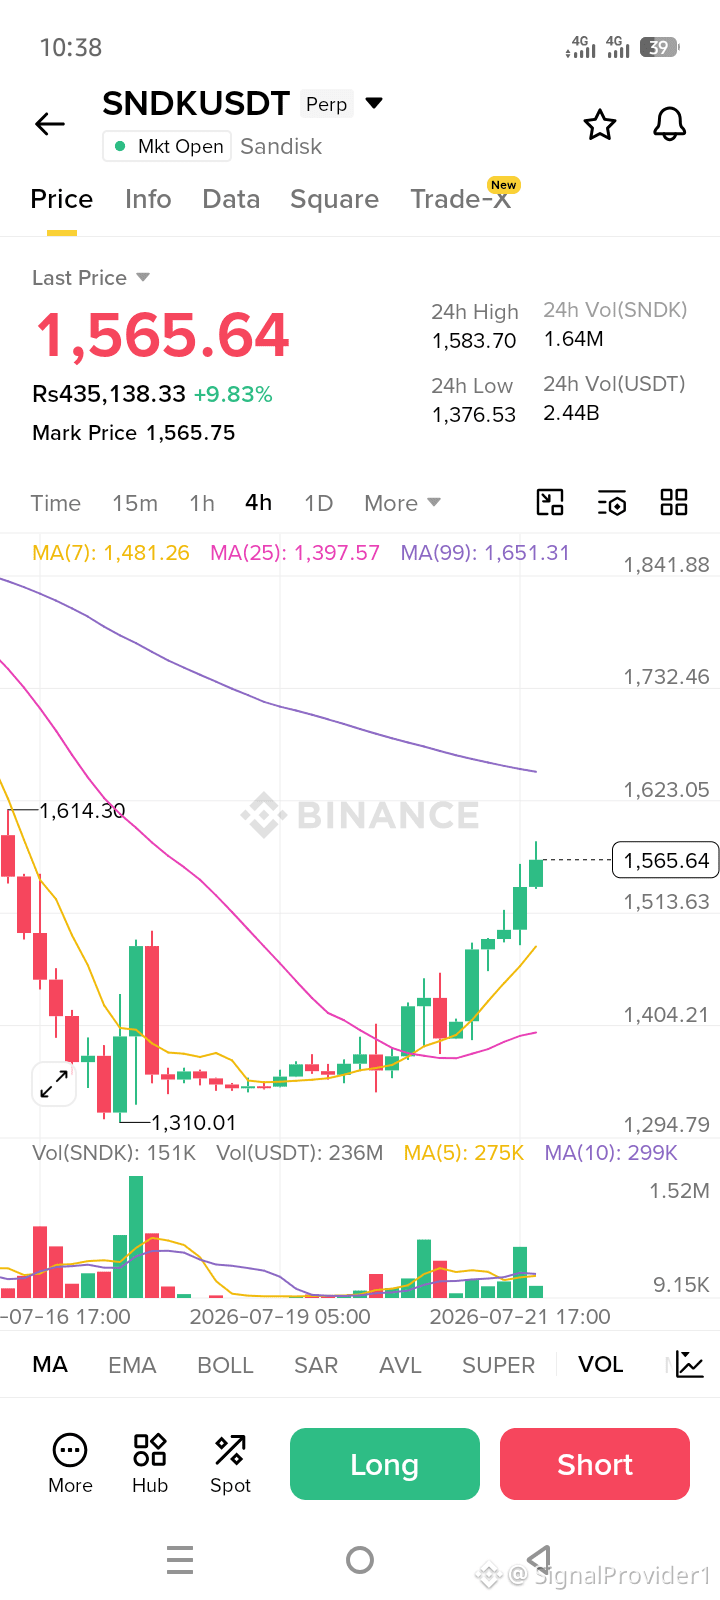Toggle the VOL sub-indicator
The height and width of the screenshot is (1600, 720).
[x=600, y=1364]
